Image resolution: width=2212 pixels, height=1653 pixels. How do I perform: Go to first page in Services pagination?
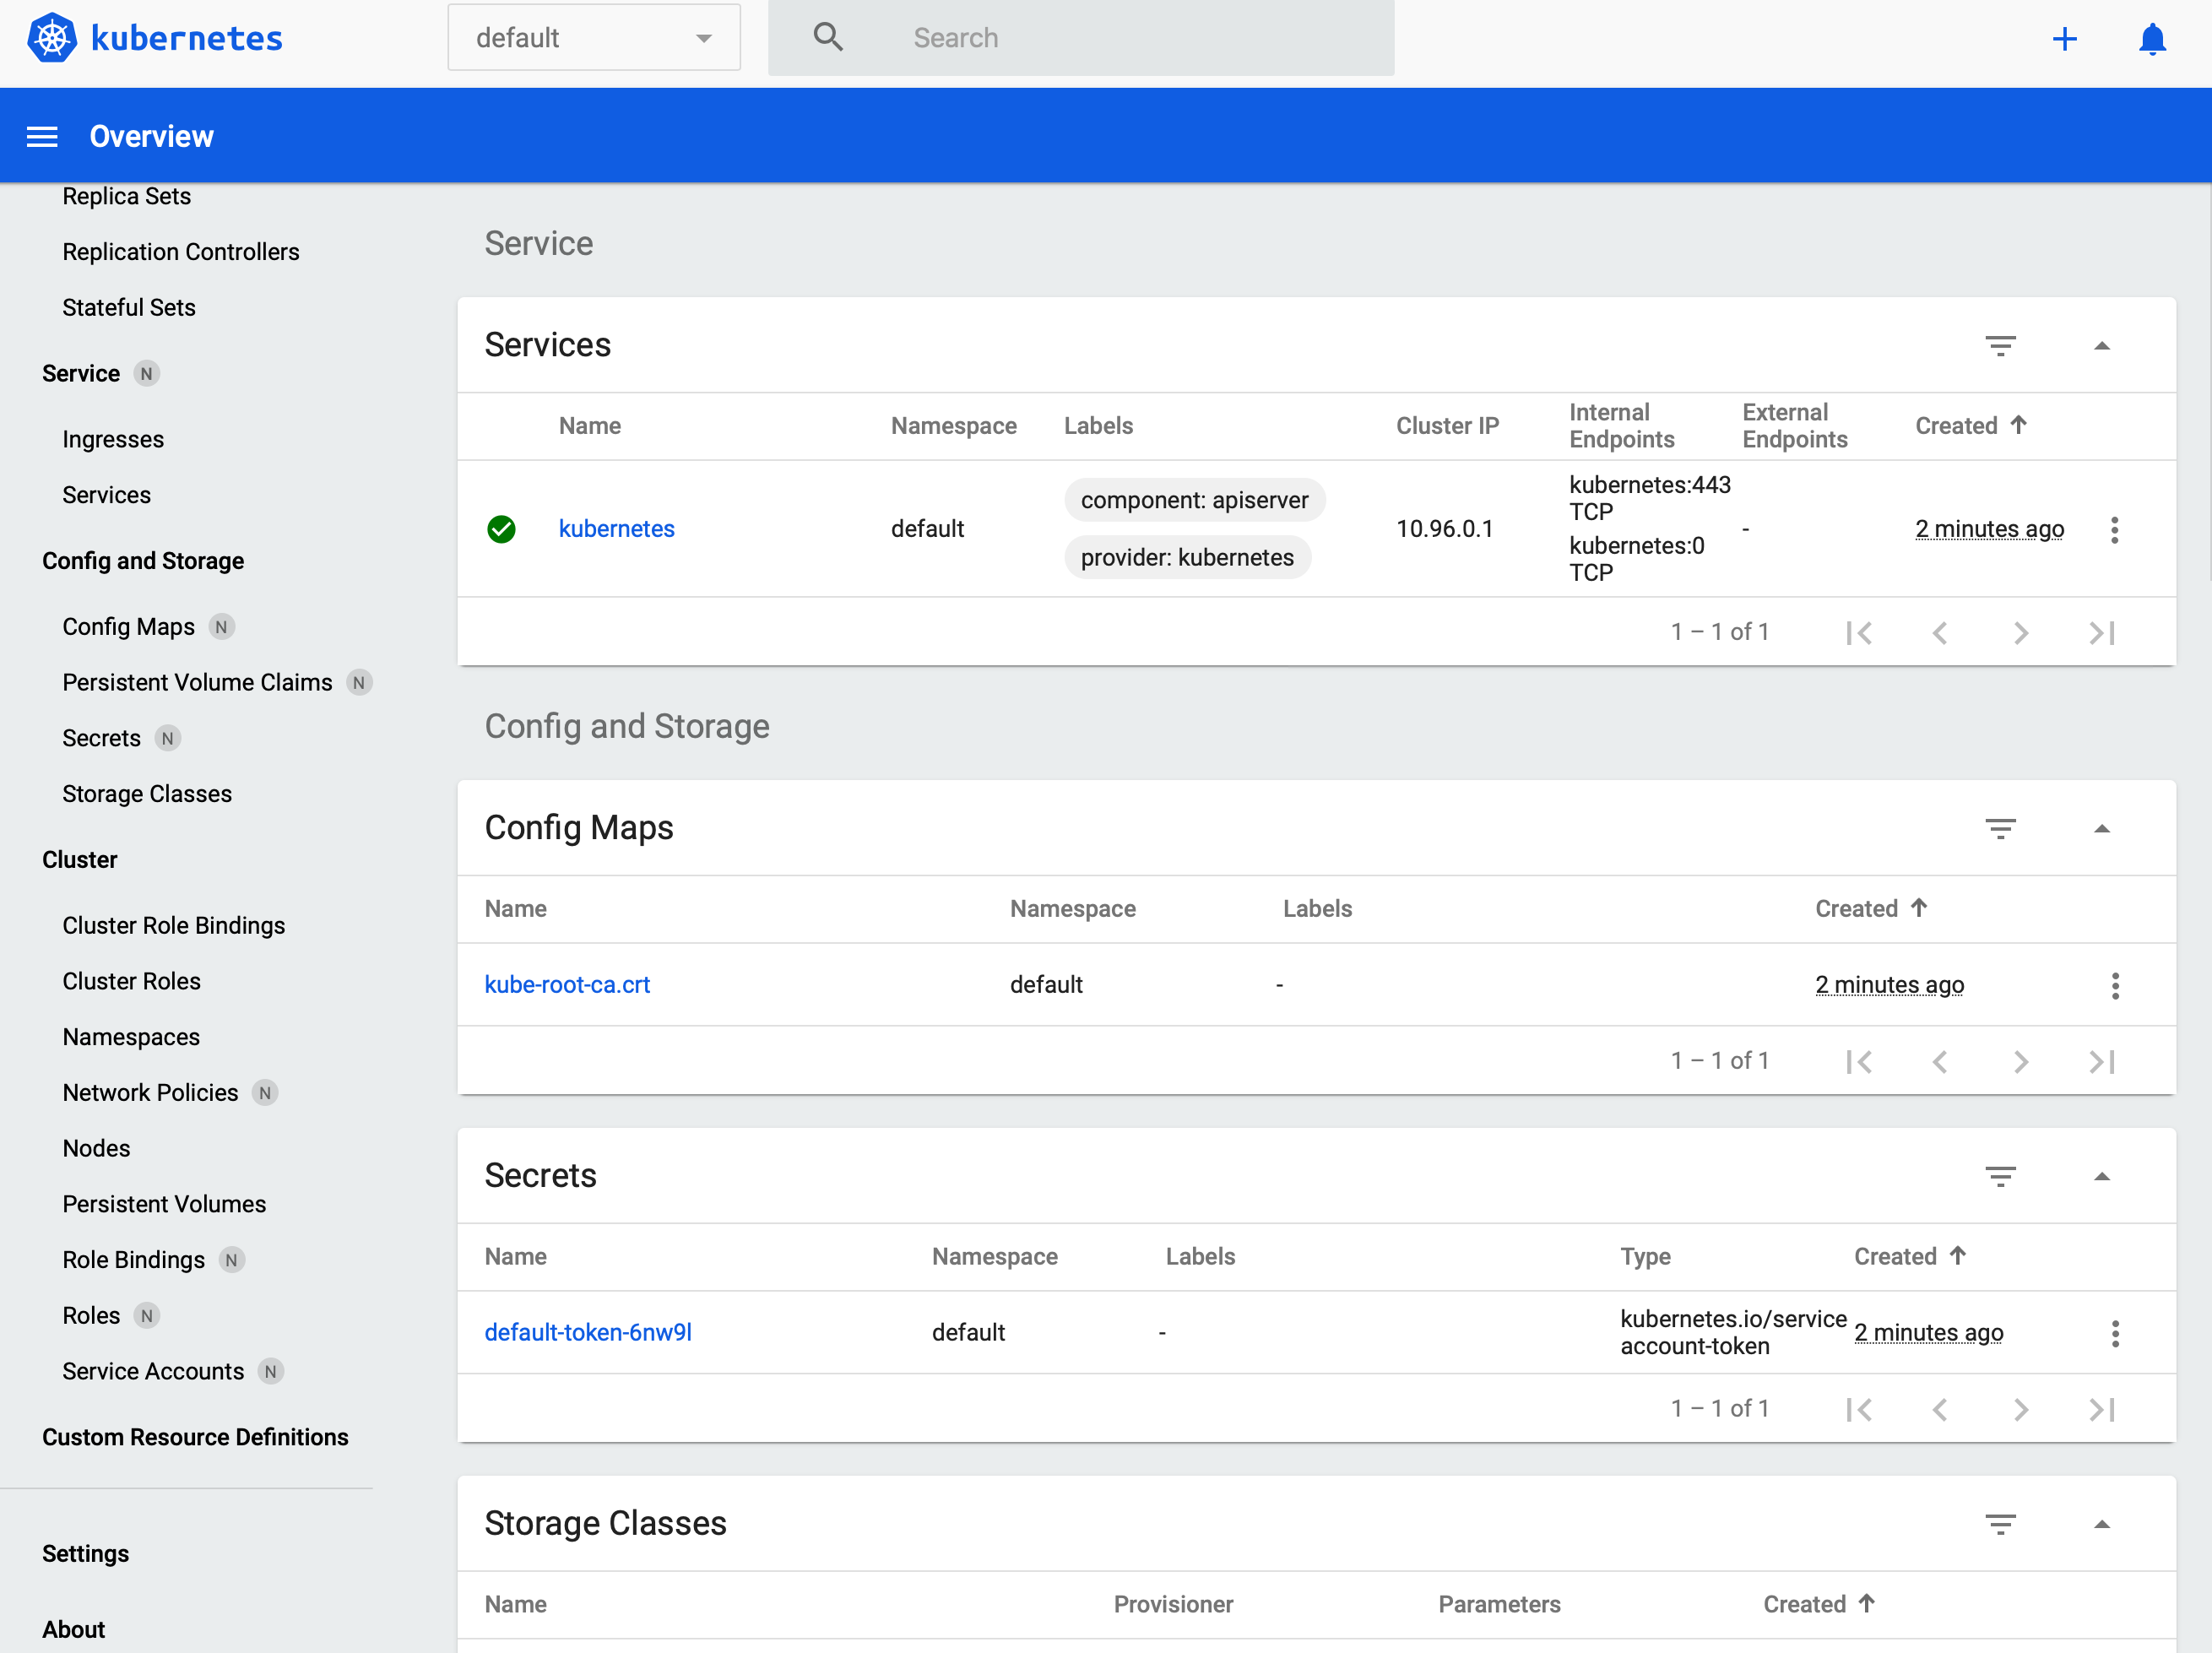point(1859,633)
